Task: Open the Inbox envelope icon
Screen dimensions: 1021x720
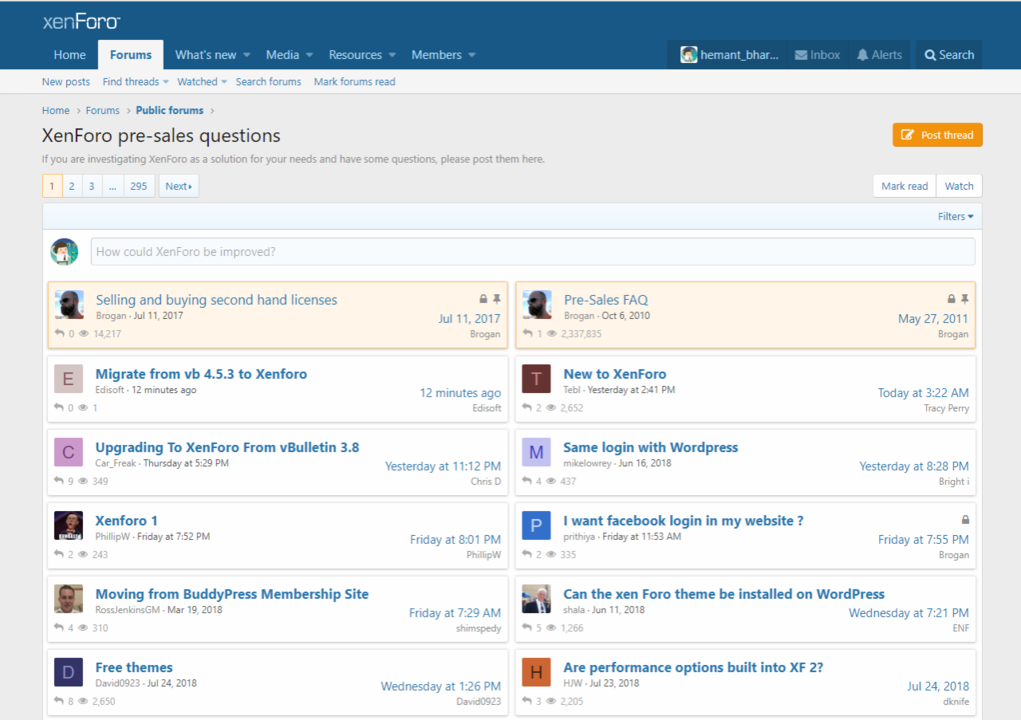Action: tap(801, 55)
